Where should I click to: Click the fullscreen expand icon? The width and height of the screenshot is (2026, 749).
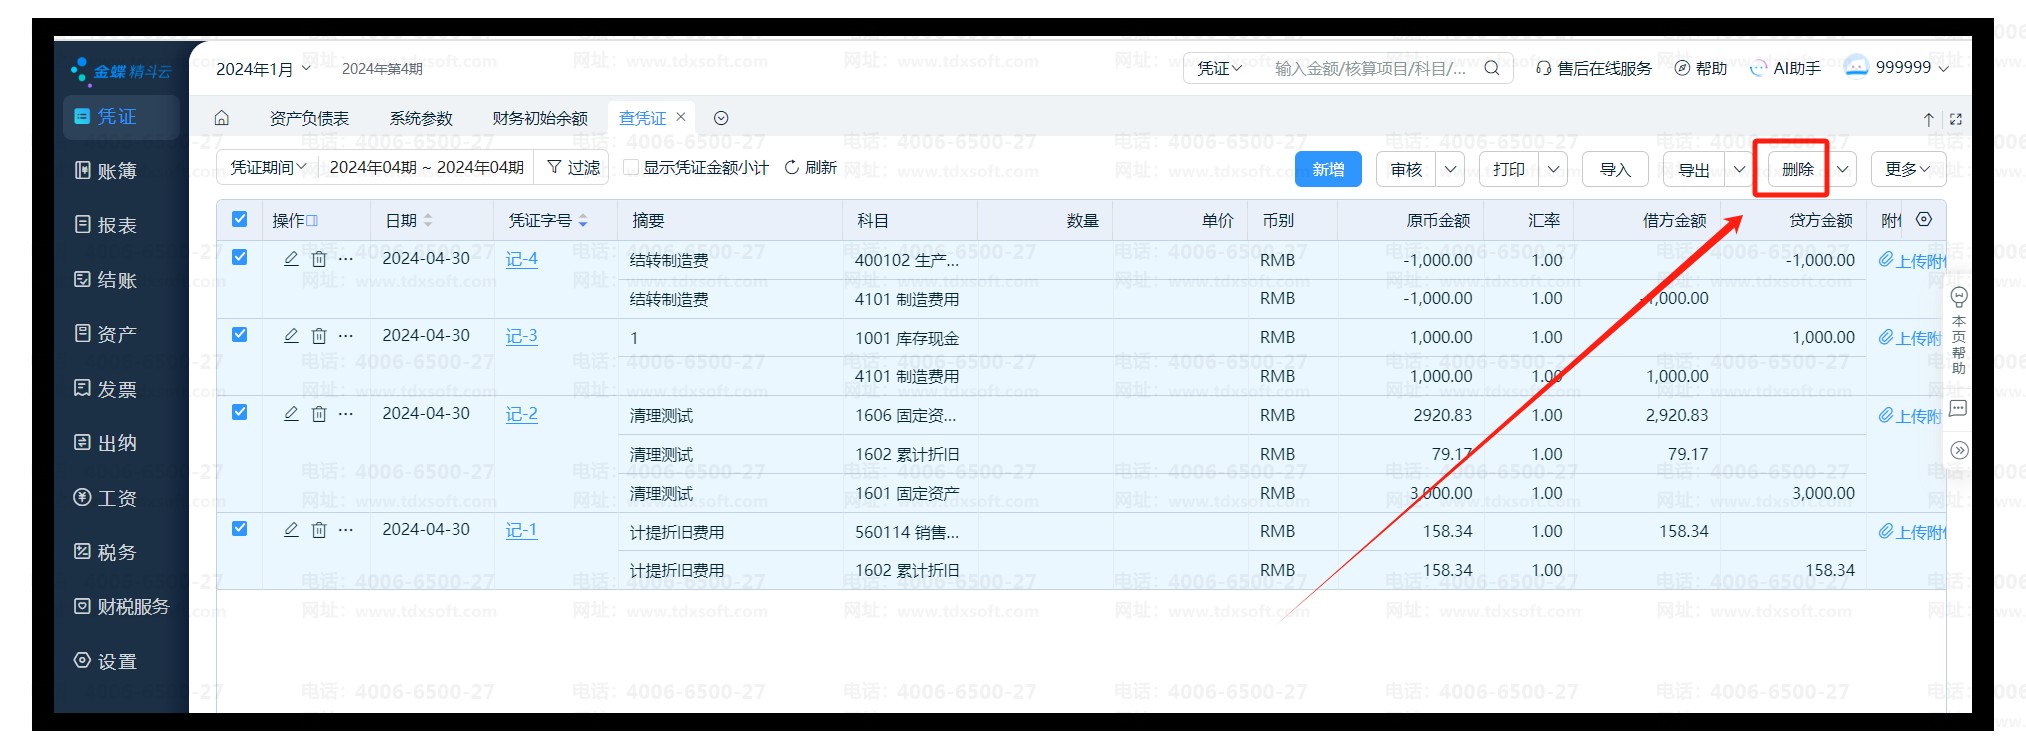coord(1956,119)
